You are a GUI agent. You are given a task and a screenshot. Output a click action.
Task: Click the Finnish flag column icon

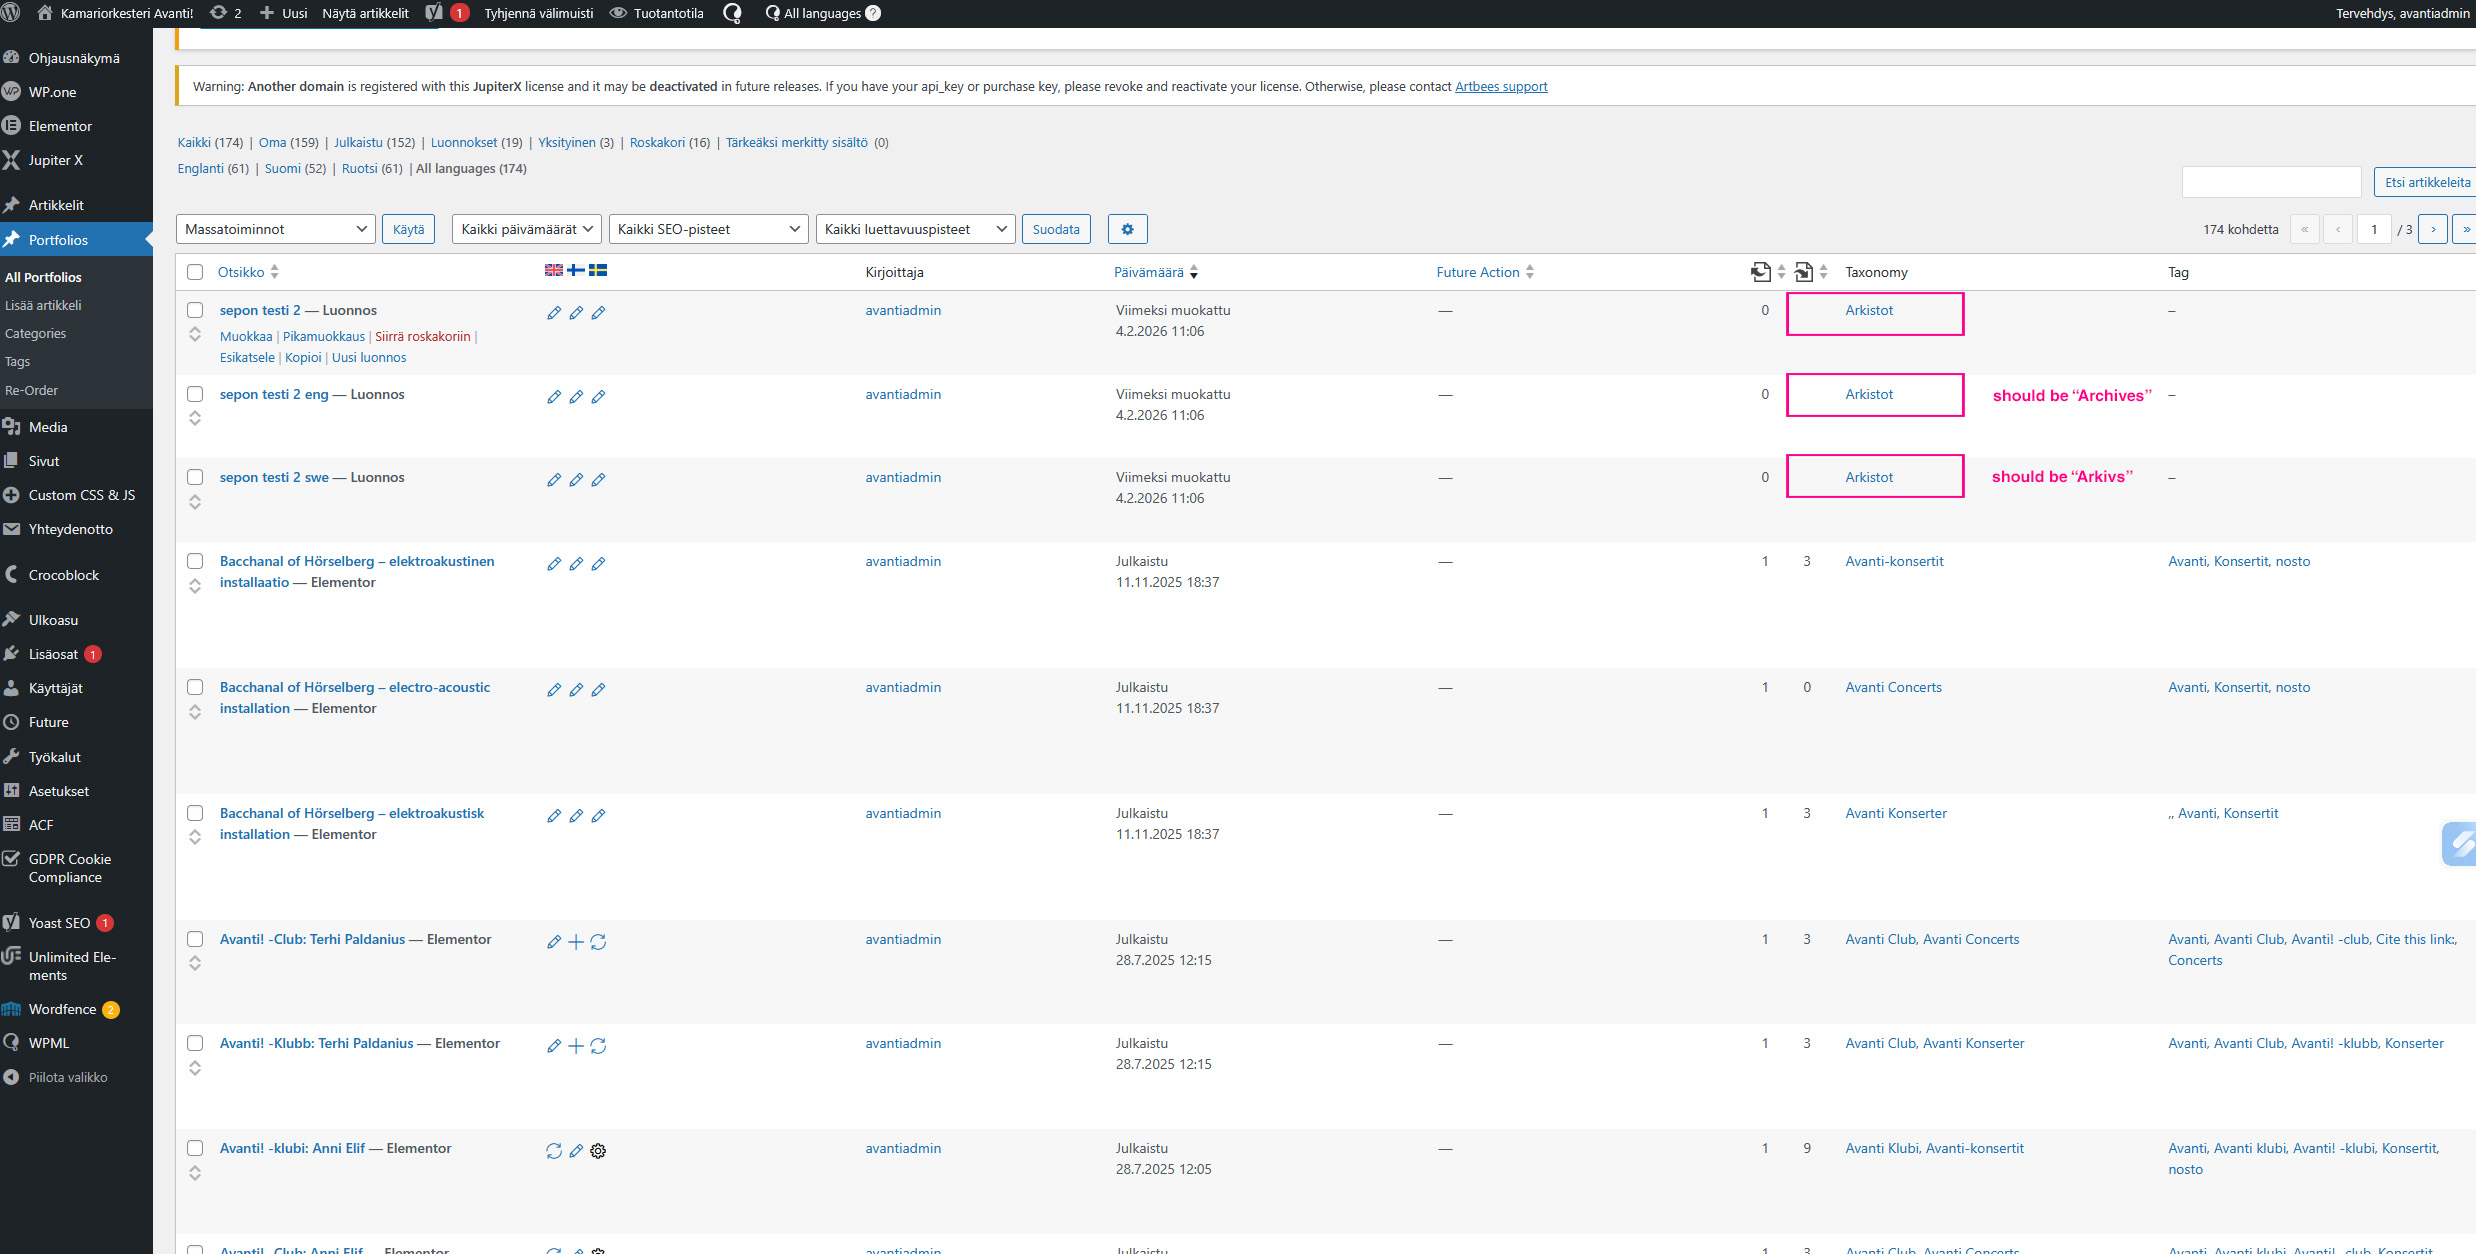(576, 270)
